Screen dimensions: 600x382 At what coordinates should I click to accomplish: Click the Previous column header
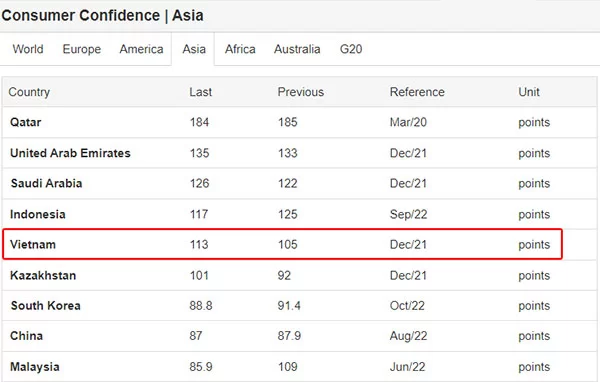tap(301, 92)
